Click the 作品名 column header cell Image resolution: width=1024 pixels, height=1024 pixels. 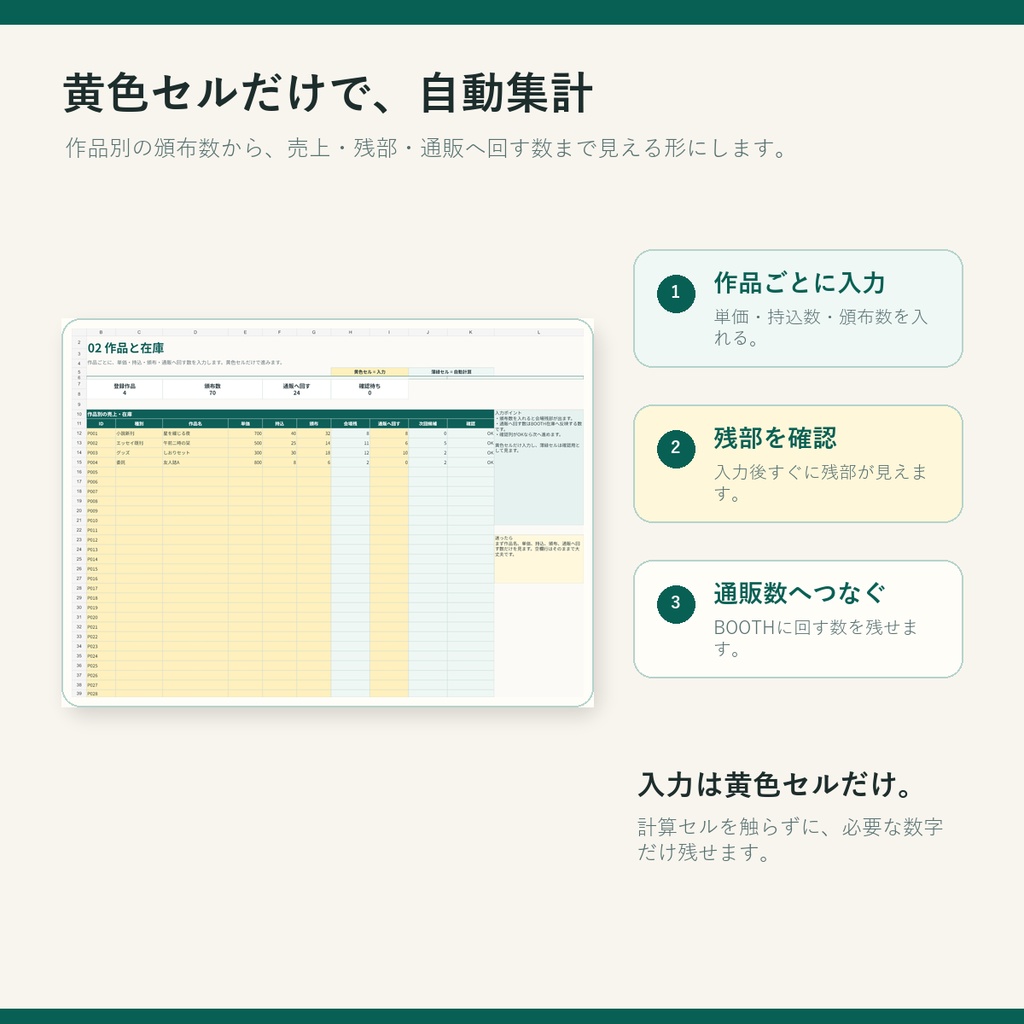tap(195, 424)
